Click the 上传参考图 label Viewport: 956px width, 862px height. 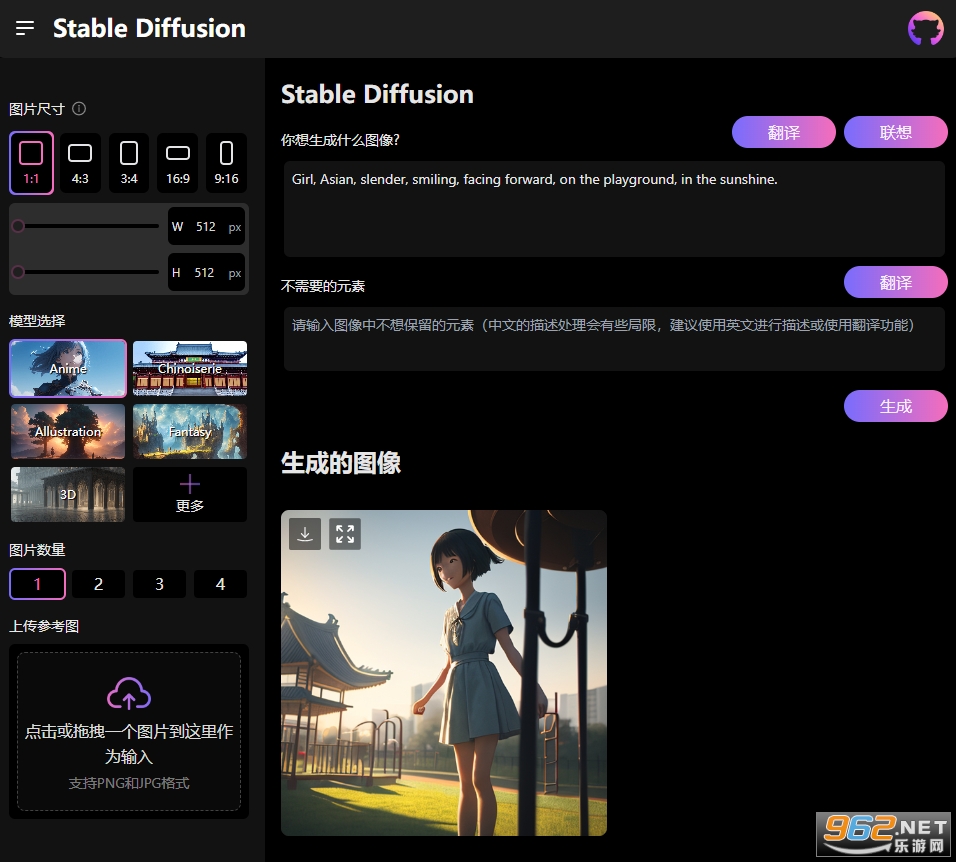44,626
